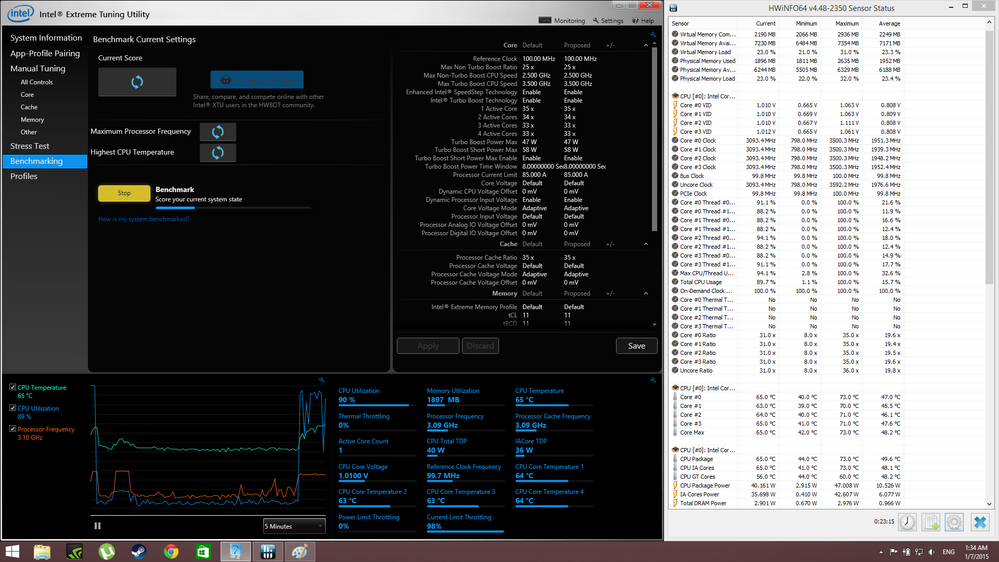Viewport: 999px width, 562px height.
Task: Select the CPU Package Power sensor row
Action: pos(787,486)
